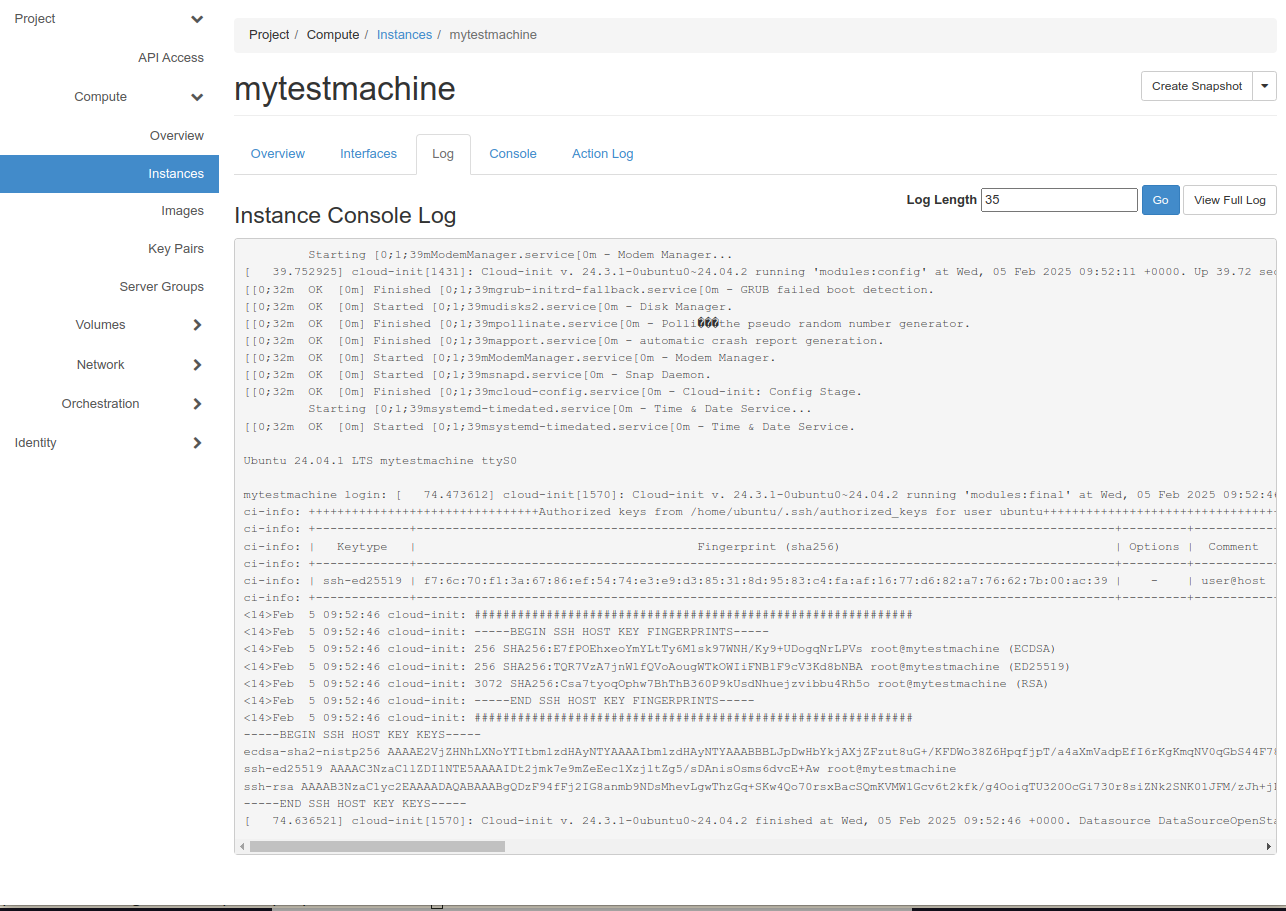This screenshot has width=1286, height=911.
Task: Expand the Volumes section chevron
Action: tap(197, 325)
